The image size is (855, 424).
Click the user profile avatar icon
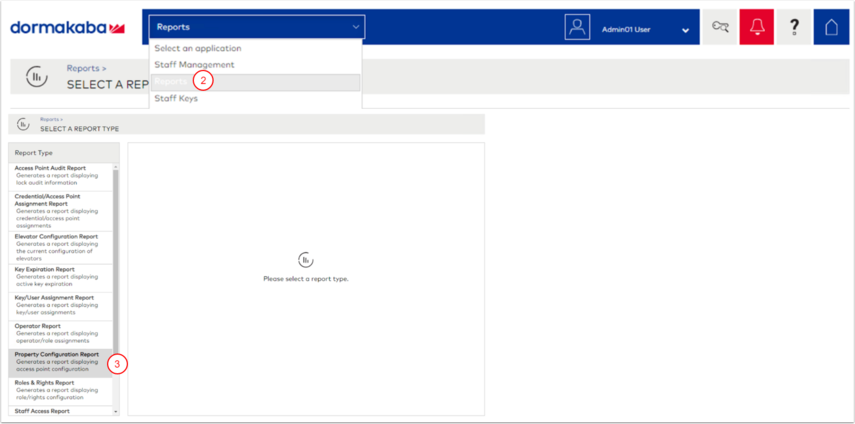pyautogui.click(x=577, y=28)
